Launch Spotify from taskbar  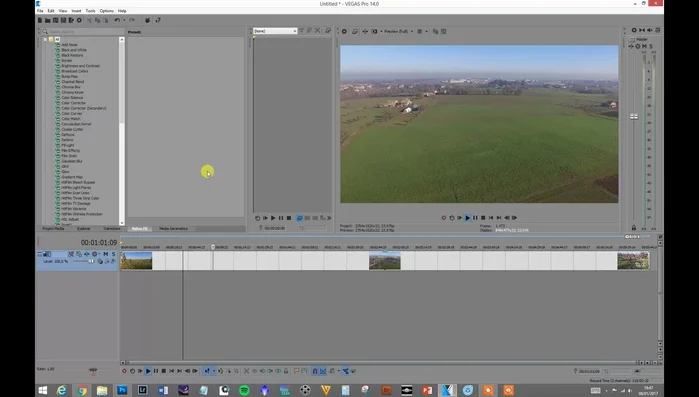click(244, 390)
